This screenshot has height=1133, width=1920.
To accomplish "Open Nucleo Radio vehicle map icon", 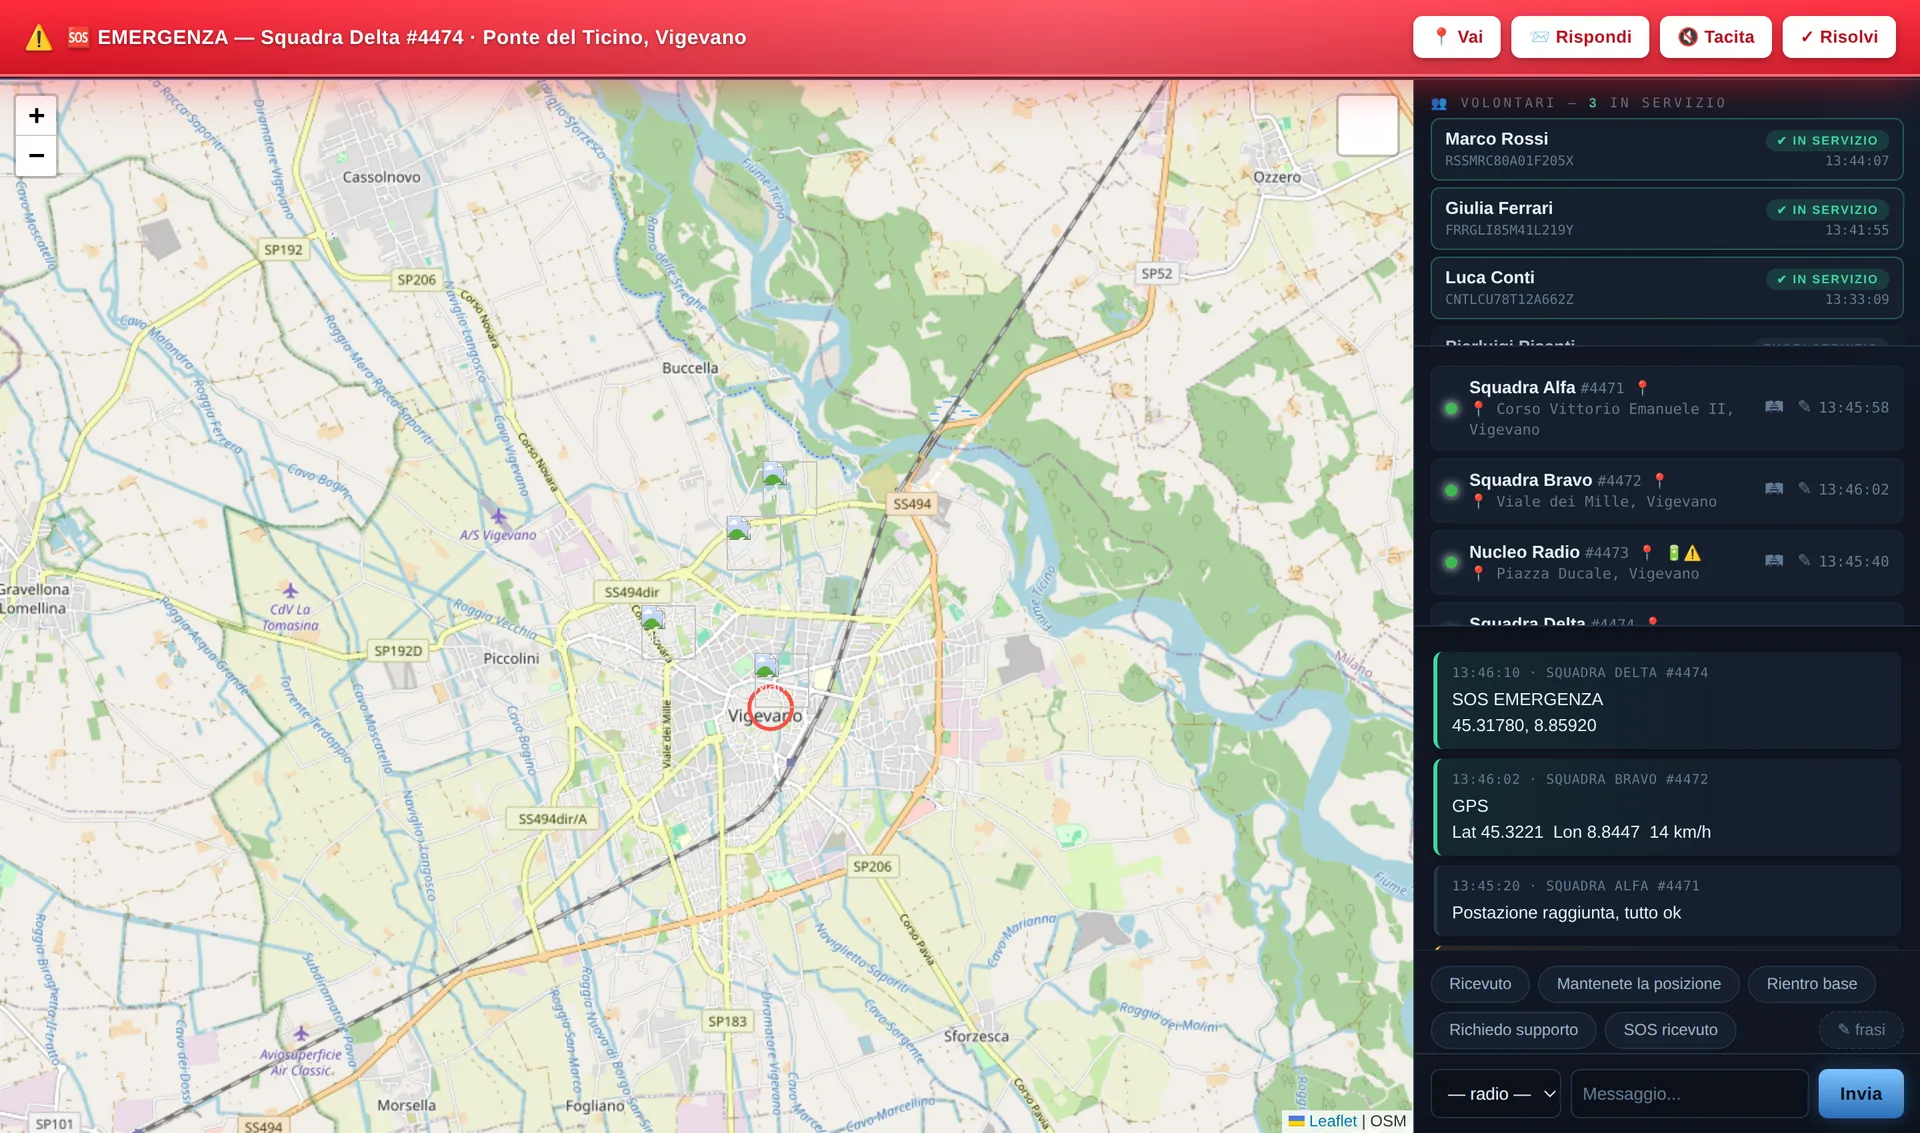I will coord(1774,561).
